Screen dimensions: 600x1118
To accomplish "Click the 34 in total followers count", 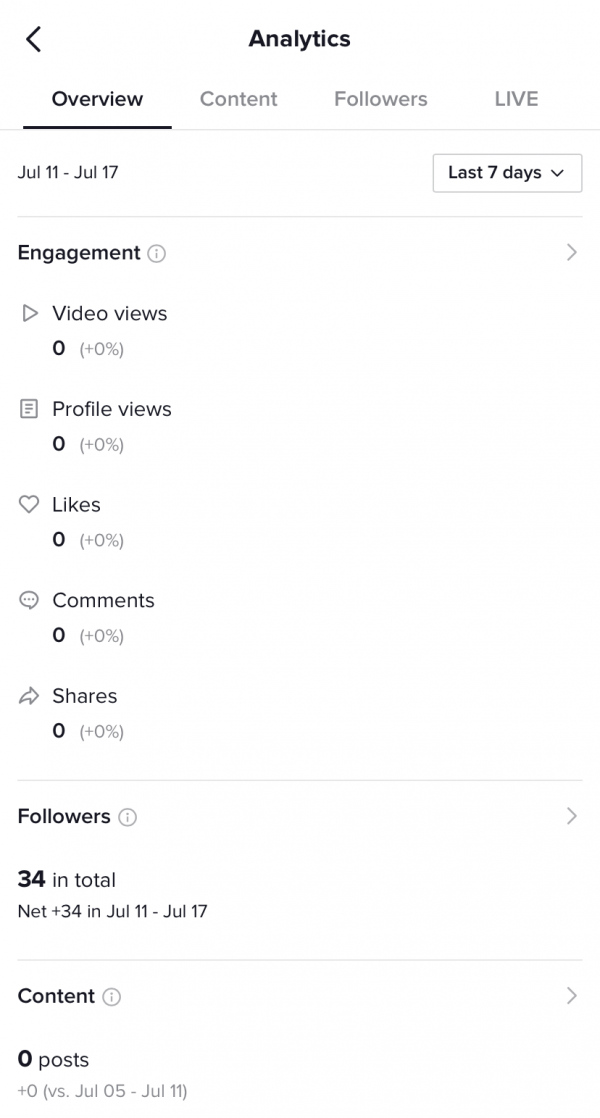I will point(66,879).
